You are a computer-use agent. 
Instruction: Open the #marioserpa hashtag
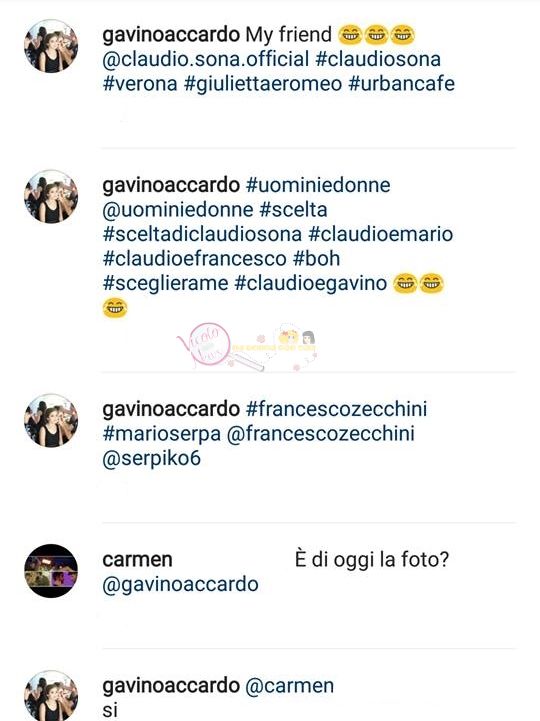[x=161, y=434]
